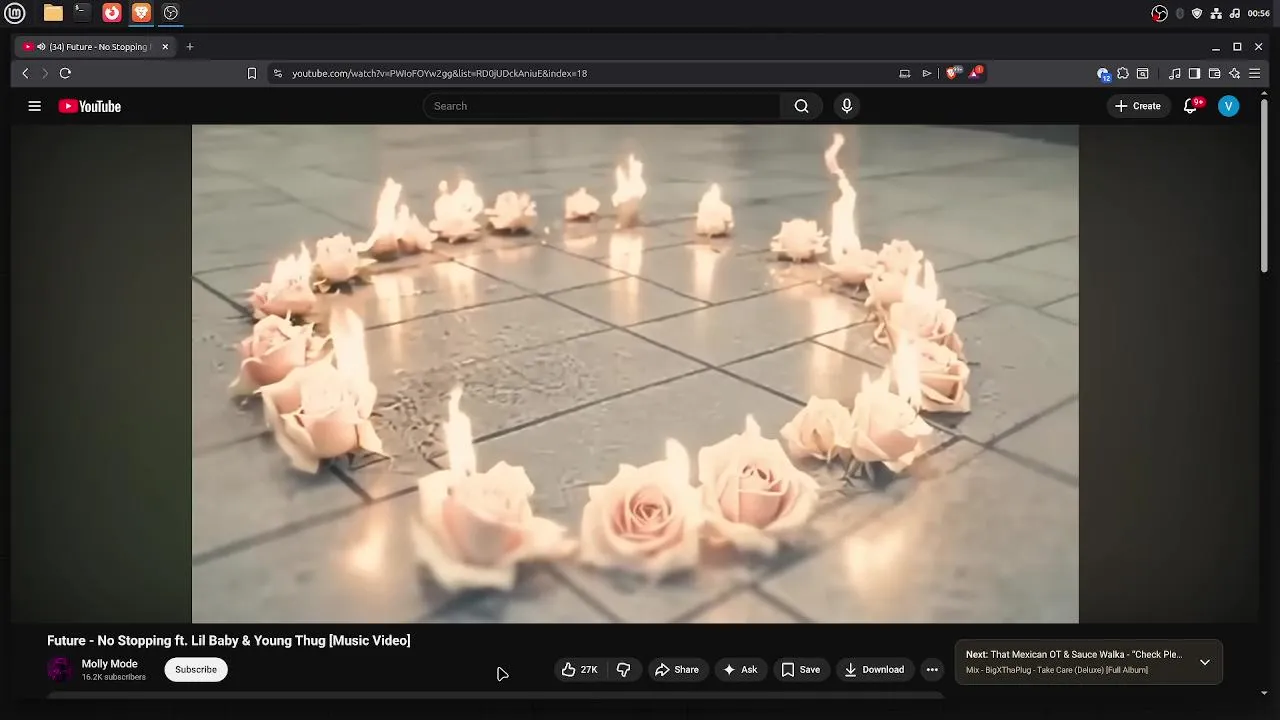1280x720 pixels.
Task: Save the video to a playlist
Action: pyautogui.click(x=801, y=670)
